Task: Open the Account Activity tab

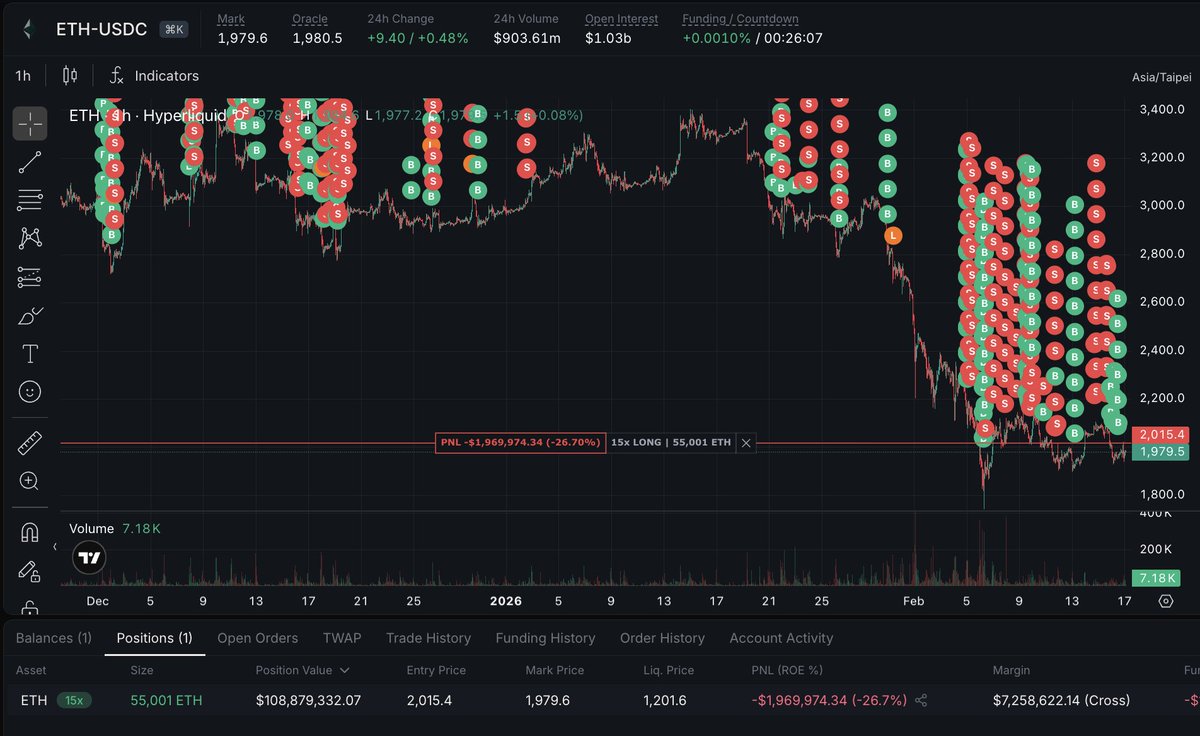Action: point(781,638)
